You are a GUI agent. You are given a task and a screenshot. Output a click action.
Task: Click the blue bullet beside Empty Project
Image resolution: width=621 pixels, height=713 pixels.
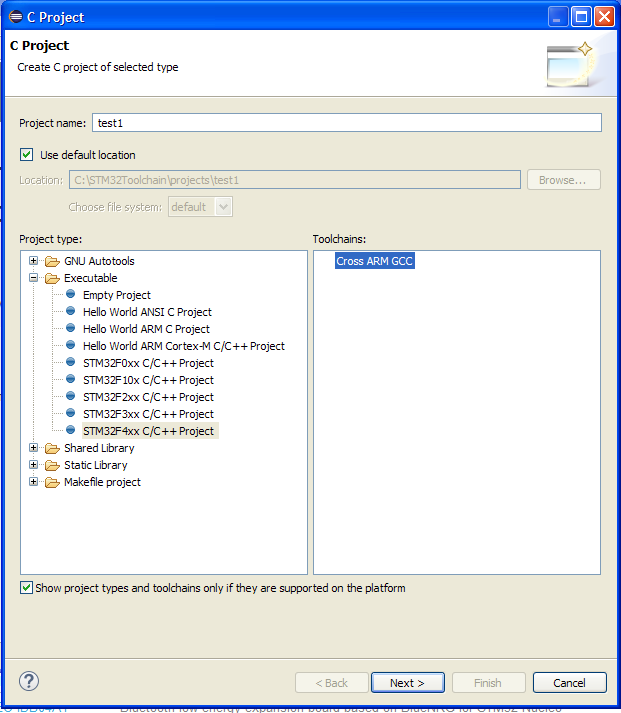point(70,294)
